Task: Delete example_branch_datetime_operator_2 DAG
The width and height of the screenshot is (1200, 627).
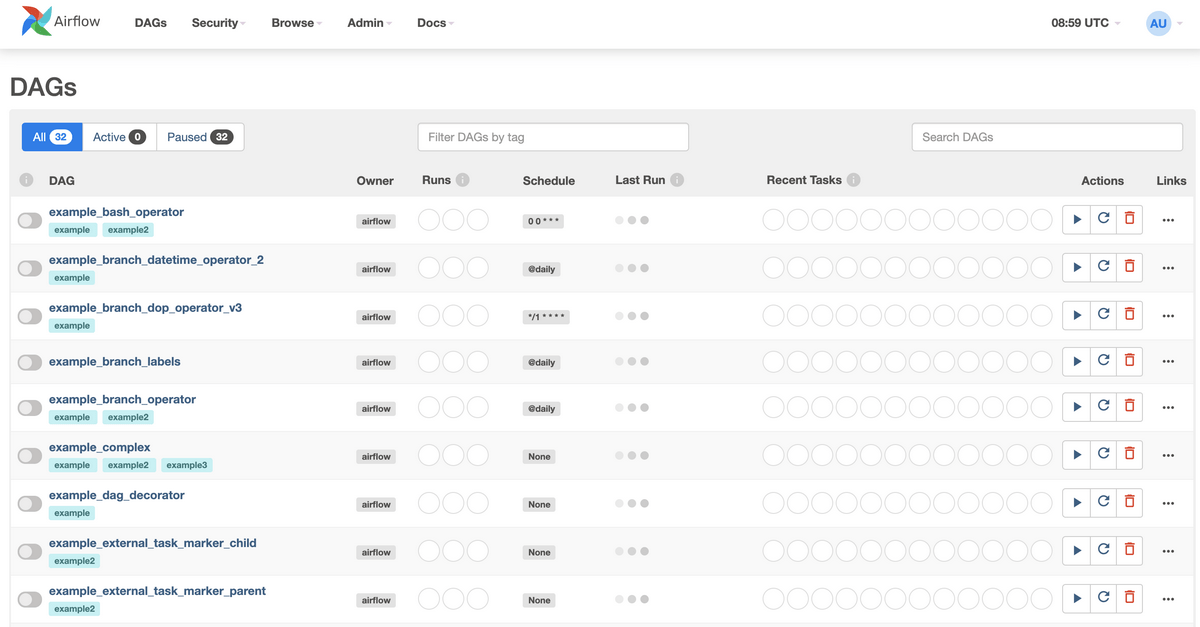Action: (x=1129, y=267)
